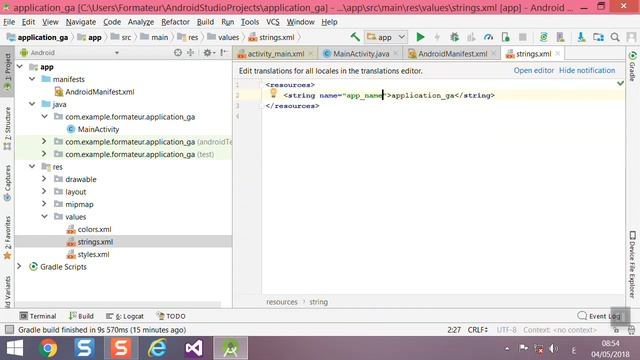The image size is (640, 360).
Task: Click the Hide notification link
Action: 587,70
